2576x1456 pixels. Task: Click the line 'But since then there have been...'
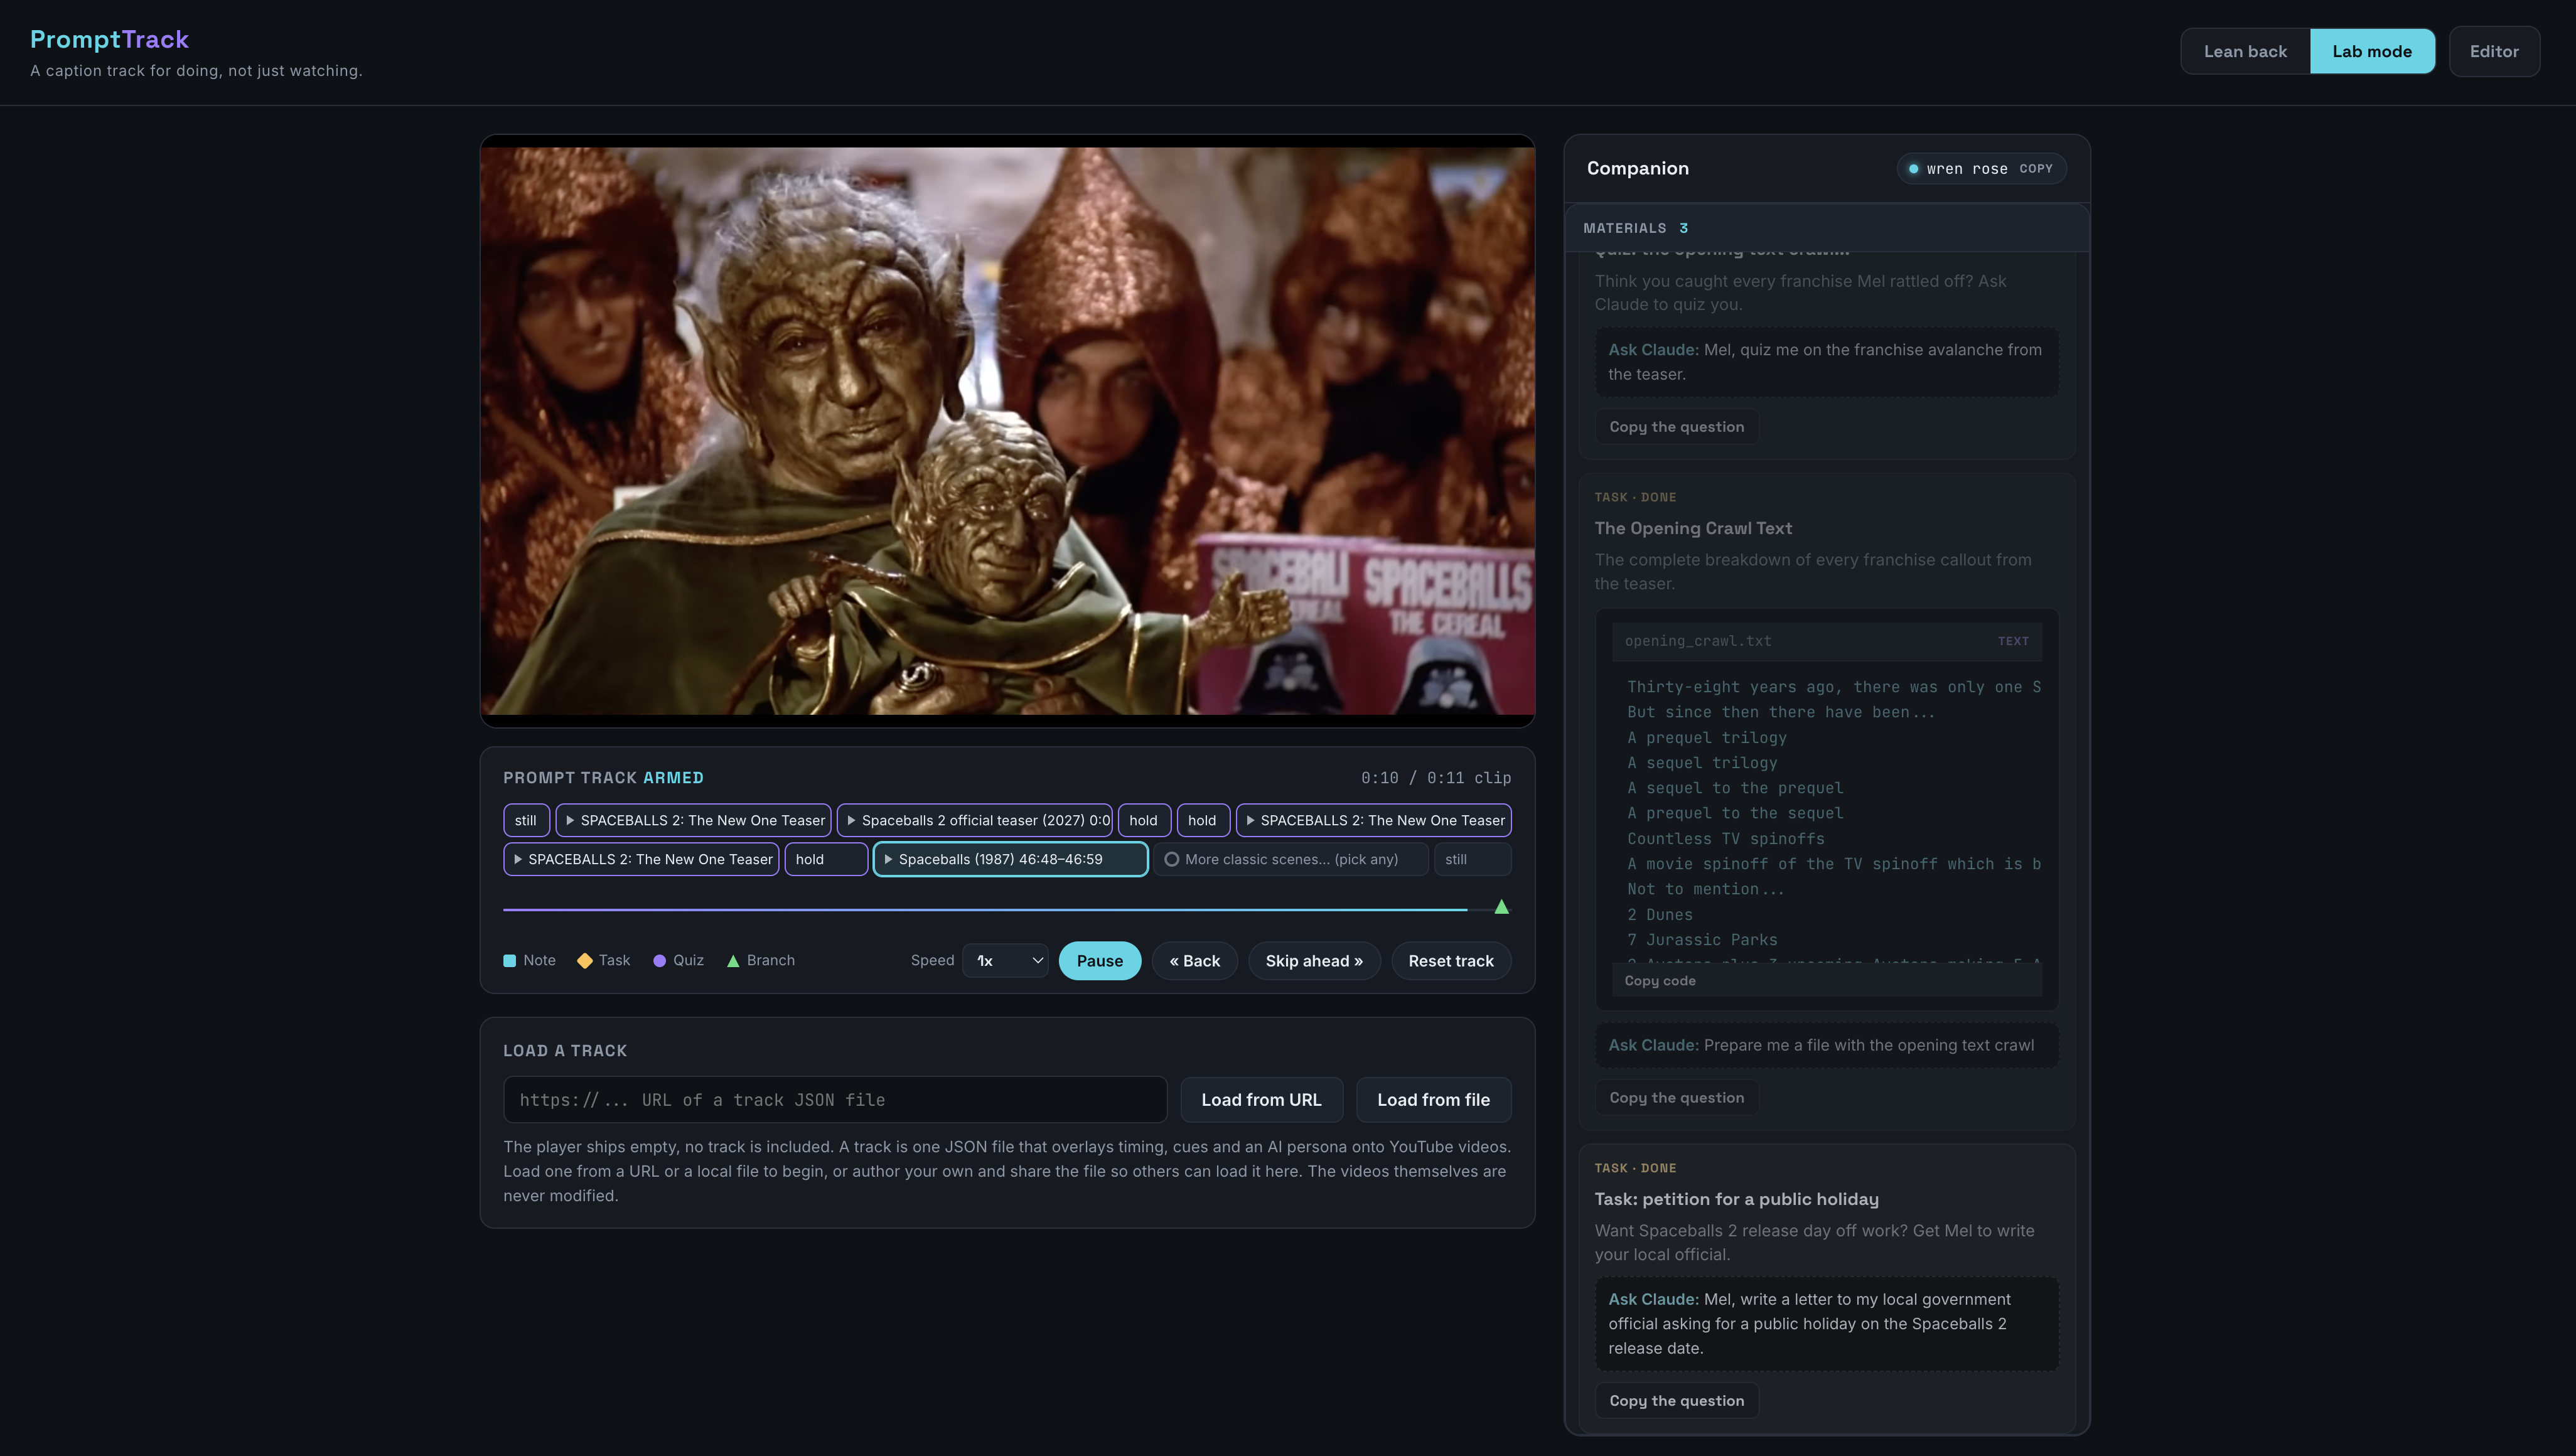click(x=1780, y=712)
